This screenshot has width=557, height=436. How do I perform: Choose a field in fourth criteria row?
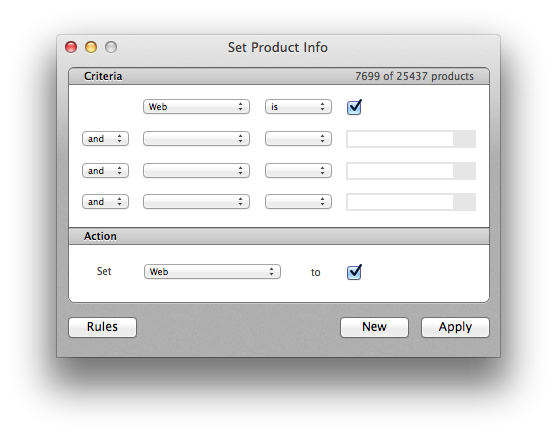pos(196,201)
